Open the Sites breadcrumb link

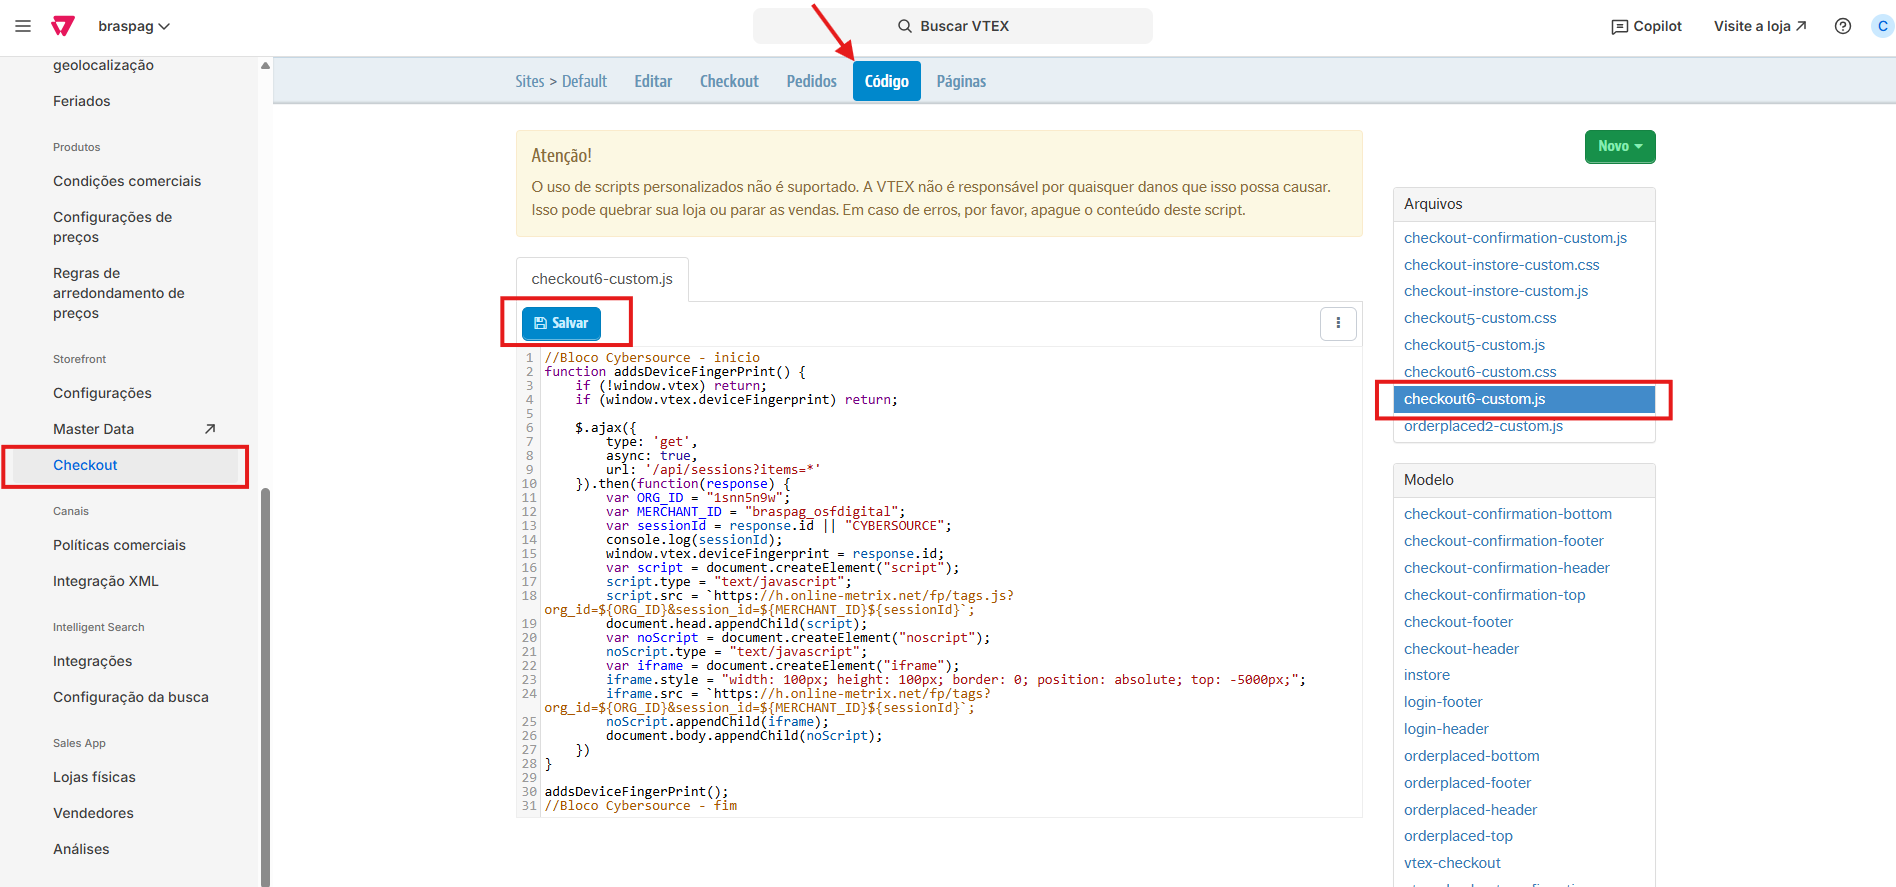click(x=530, y=81)
